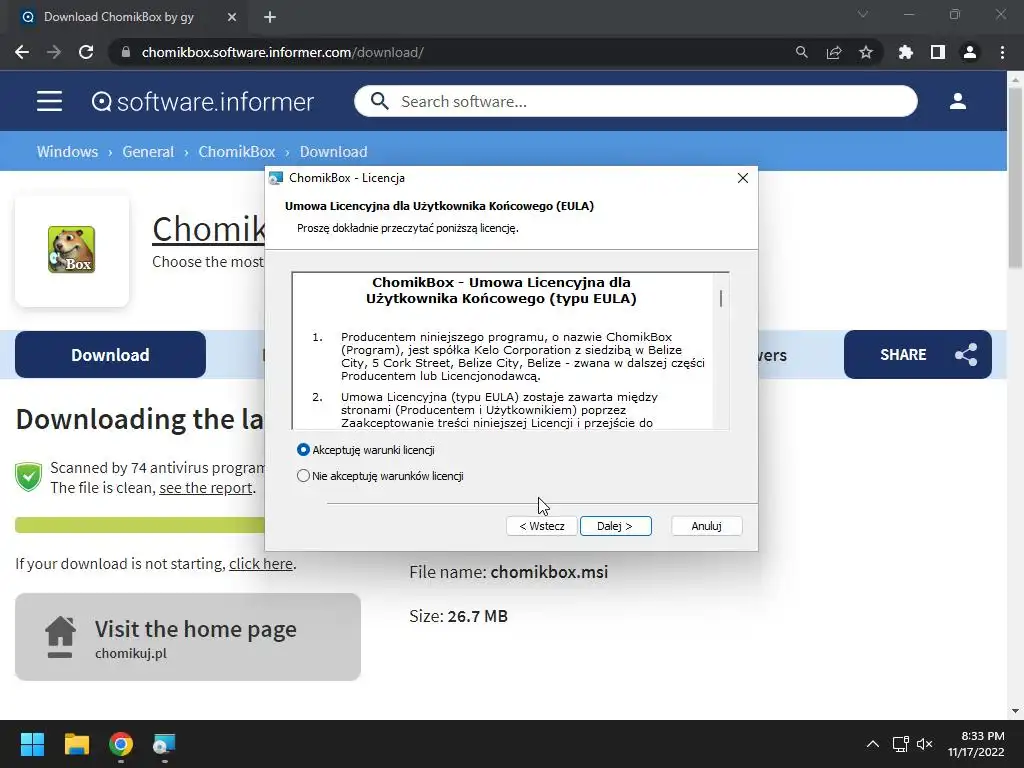Click the magnifier icon in search box
1024x768 pixels.
(x=379, y=101)
